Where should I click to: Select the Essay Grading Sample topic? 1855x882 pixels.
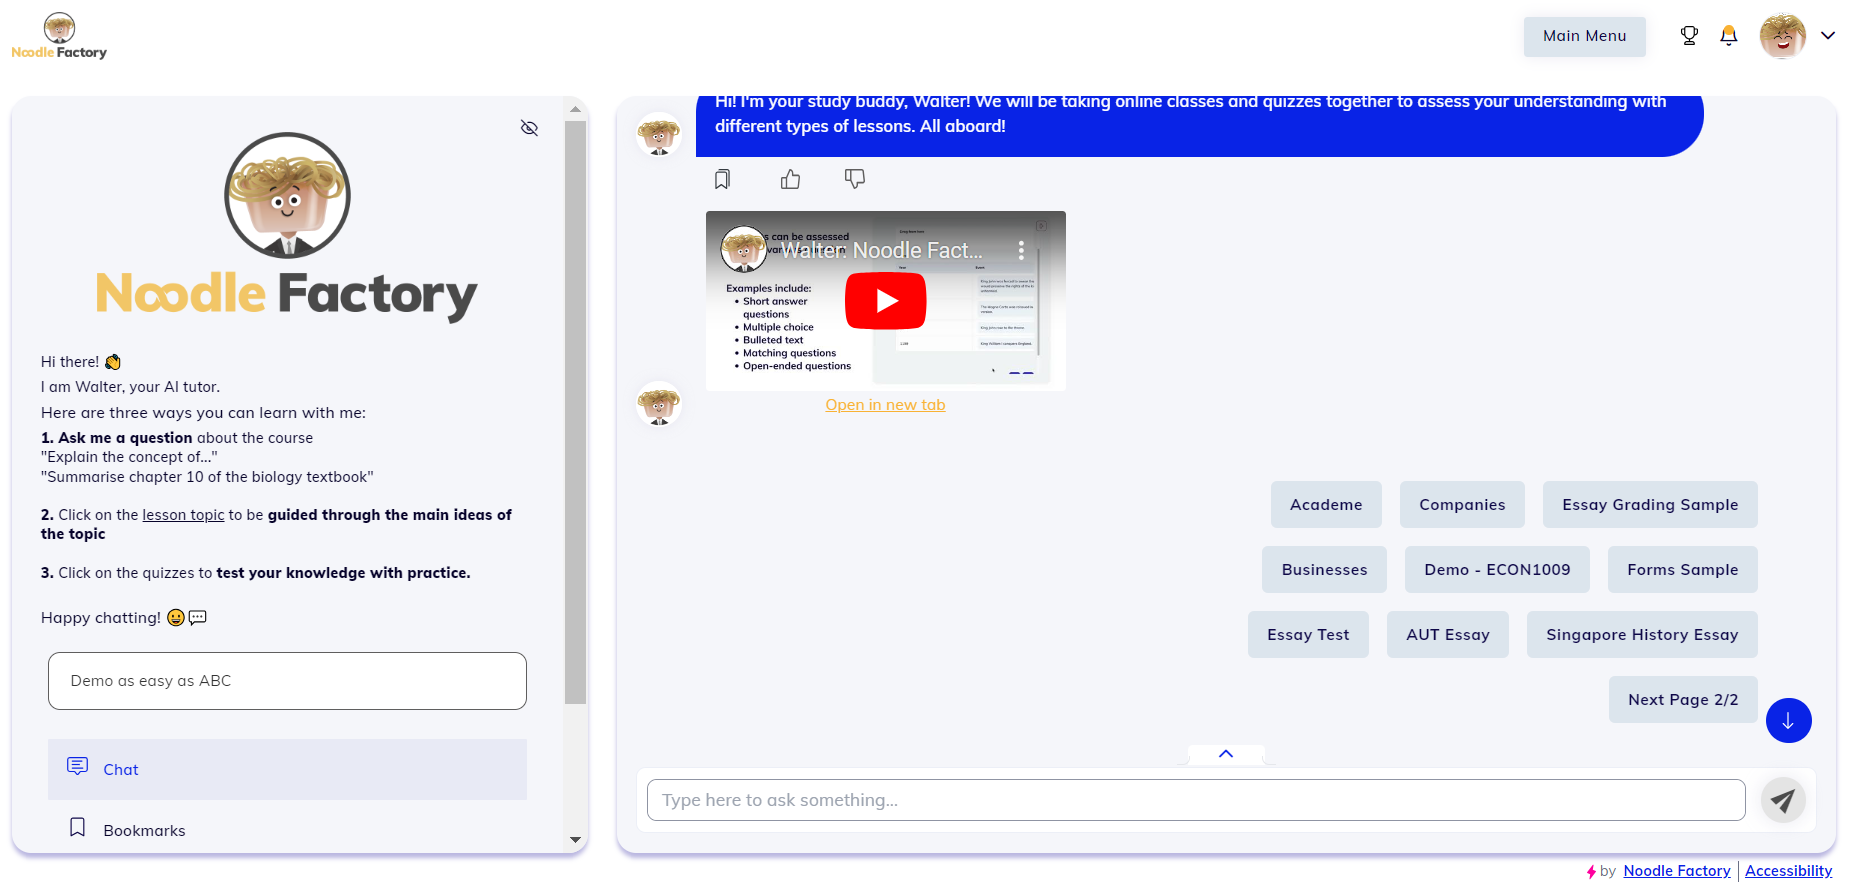click(1650, 505)
